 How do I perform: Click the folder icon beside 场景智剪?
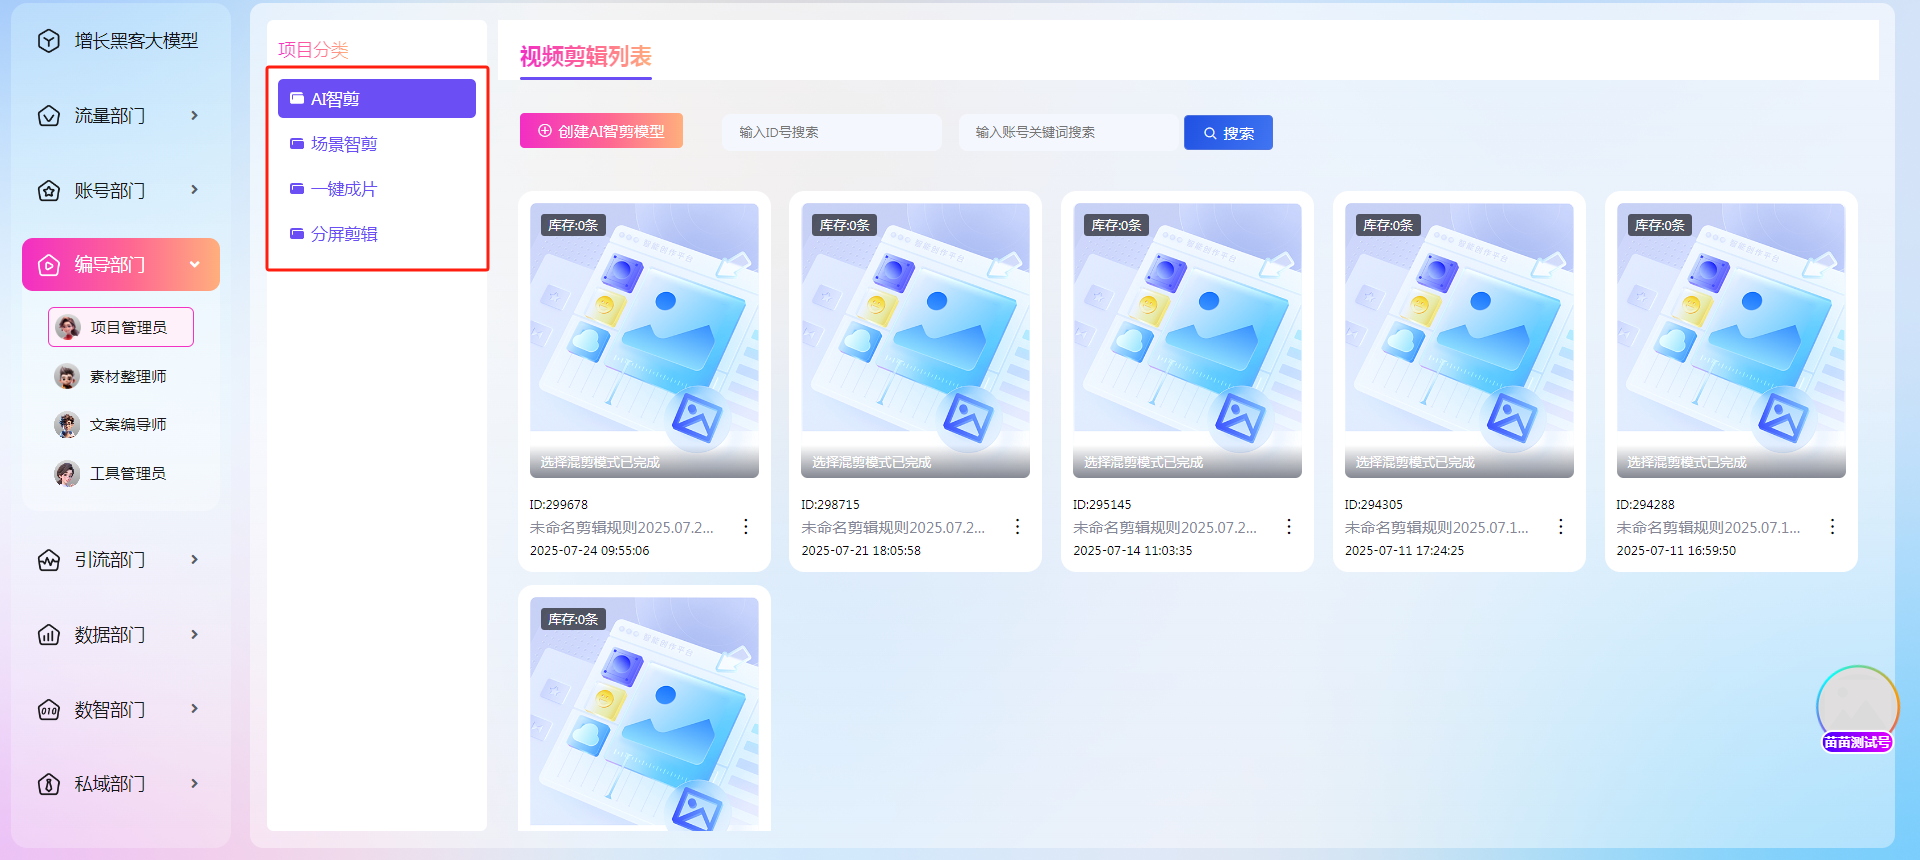coord(297,144)
